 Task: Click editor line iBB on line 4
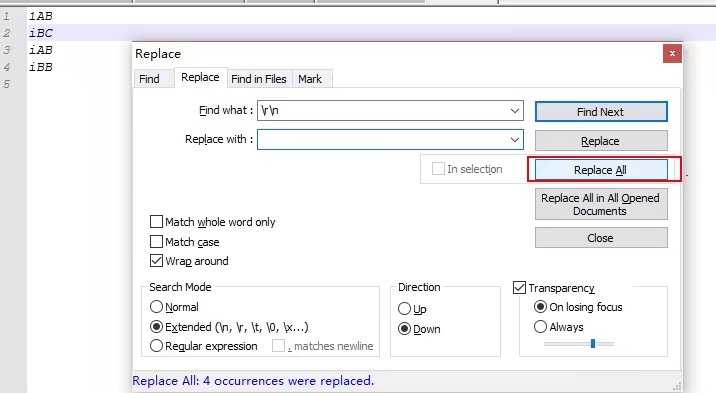(41, 67)
